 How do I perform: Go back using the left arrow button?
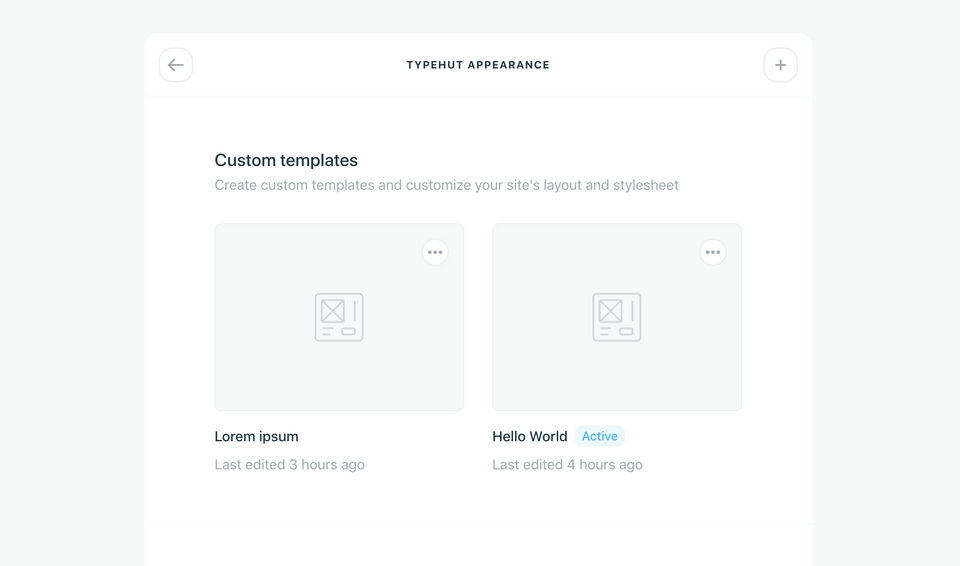click(x=176, y=65)
